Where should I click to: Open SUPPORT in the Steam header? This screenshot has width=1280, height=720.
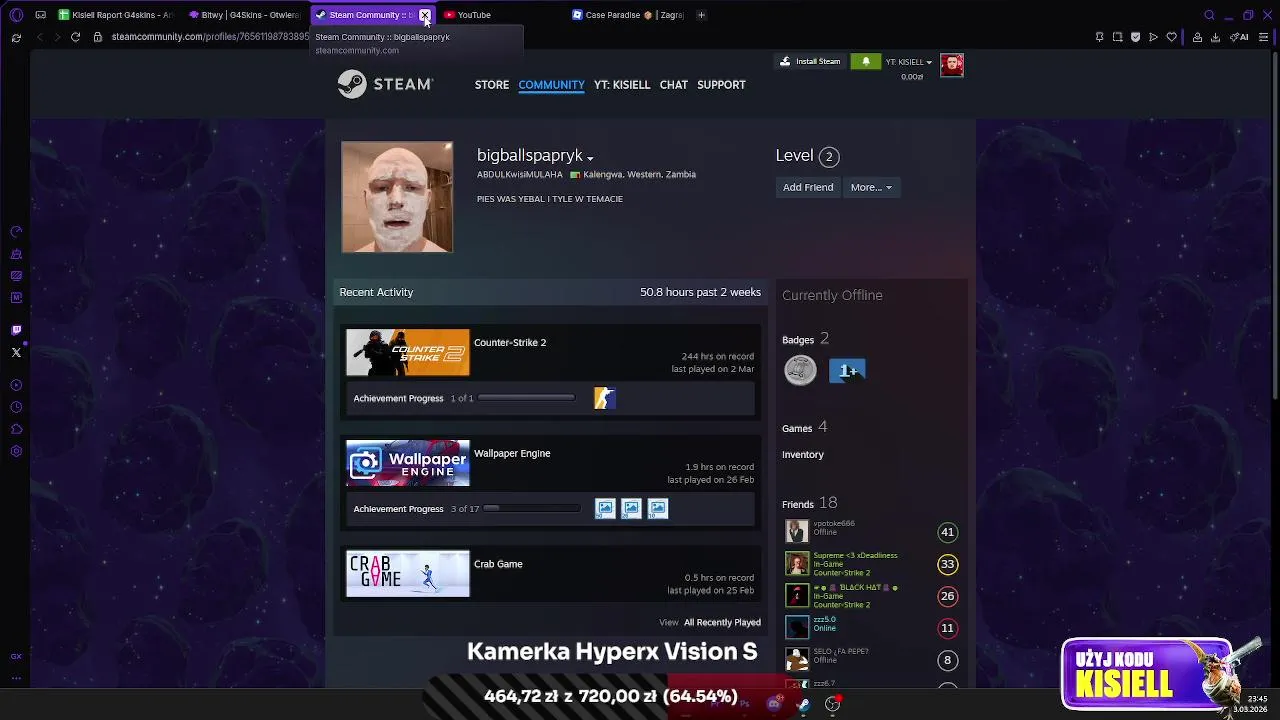(x=721, y=85)
